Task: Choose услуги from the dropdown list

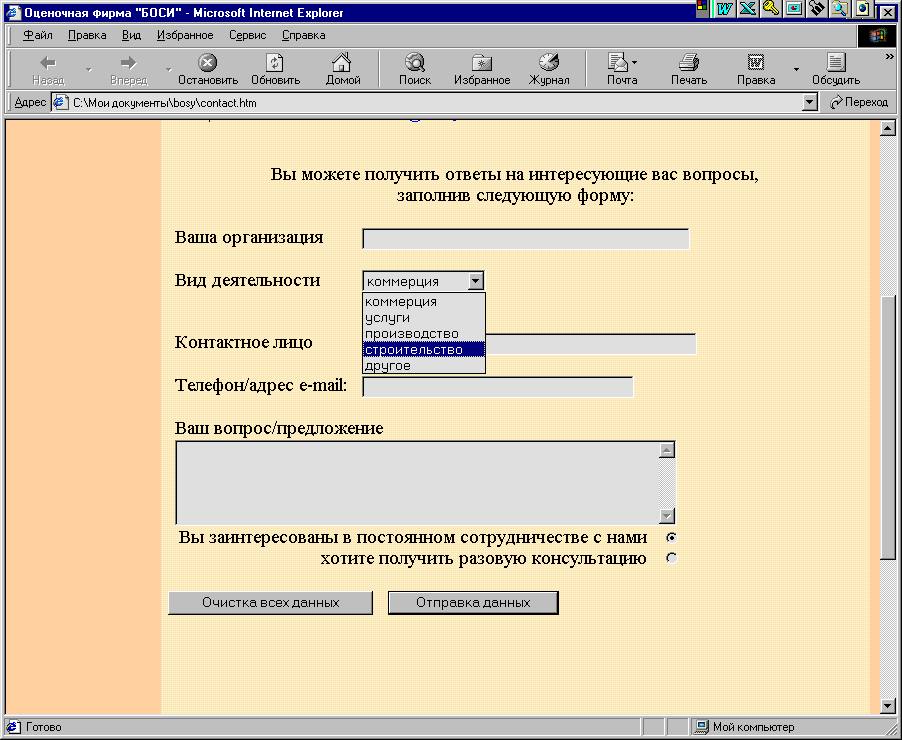Action: click(424, 318)
